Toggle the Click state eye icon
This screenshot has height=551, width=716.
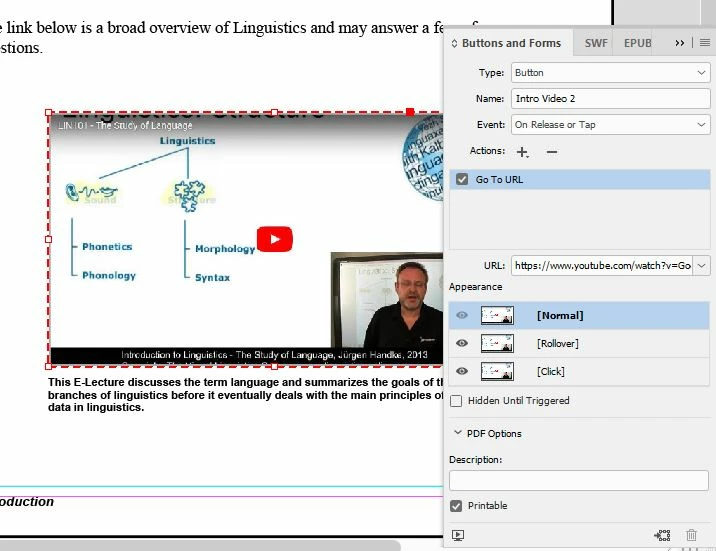coord(462,371)
